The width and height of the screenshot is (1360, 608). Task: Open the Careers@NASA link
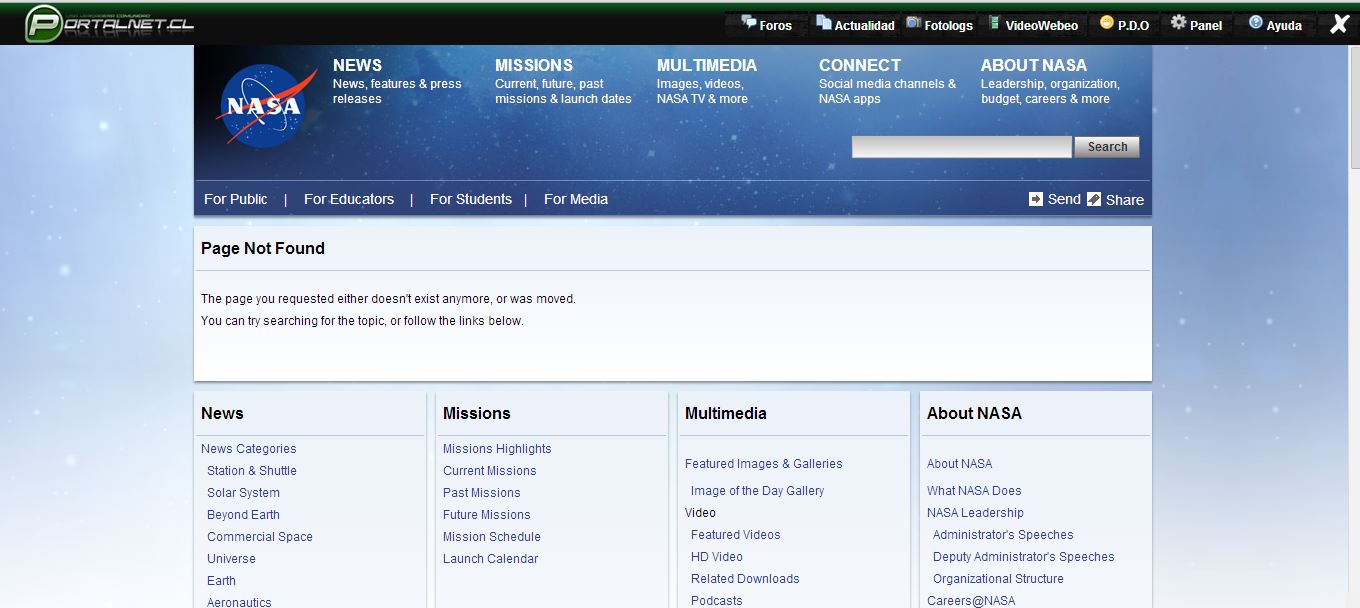[x=971, y=601]
